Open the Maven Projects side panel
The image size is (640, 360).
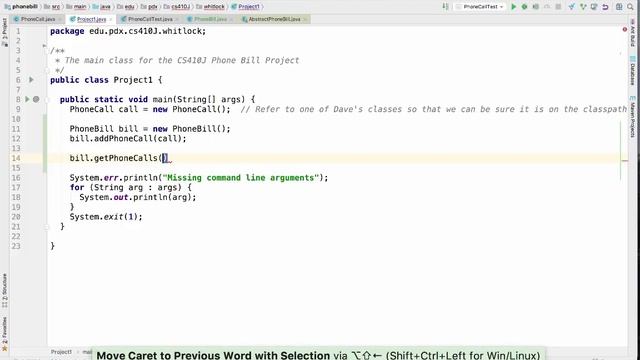coord(632,116)
